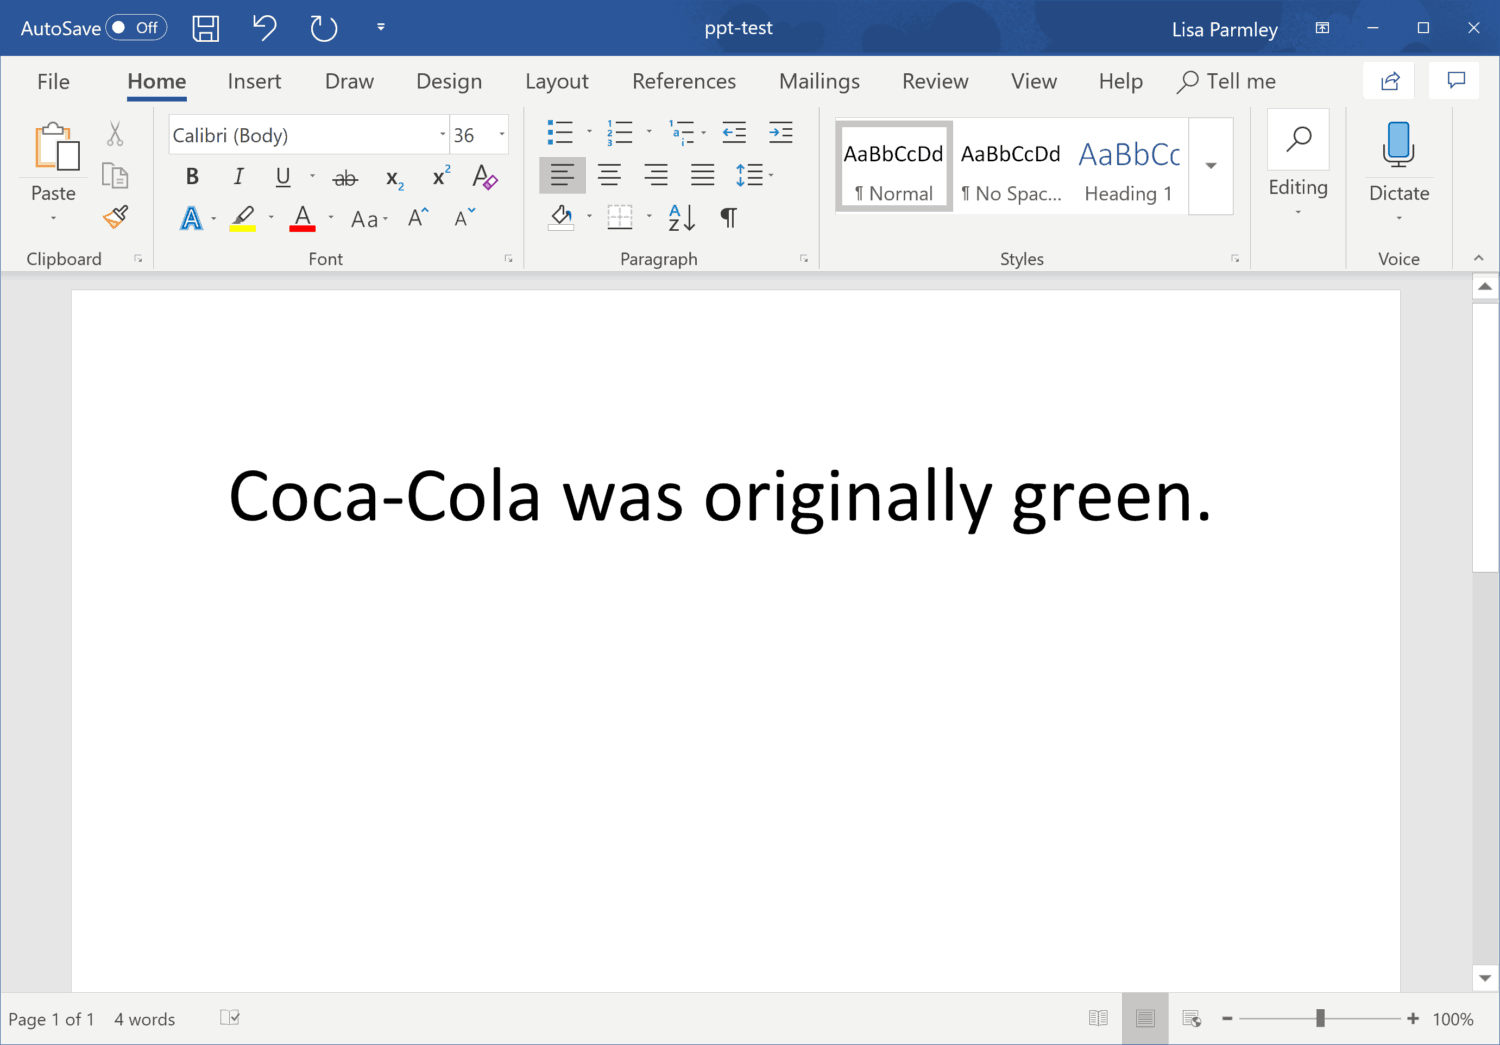Image resolution: width=1500 pixels, height=1045 pixels.
Task: Activate the Format Painter brush
Action: pos(116,216)
